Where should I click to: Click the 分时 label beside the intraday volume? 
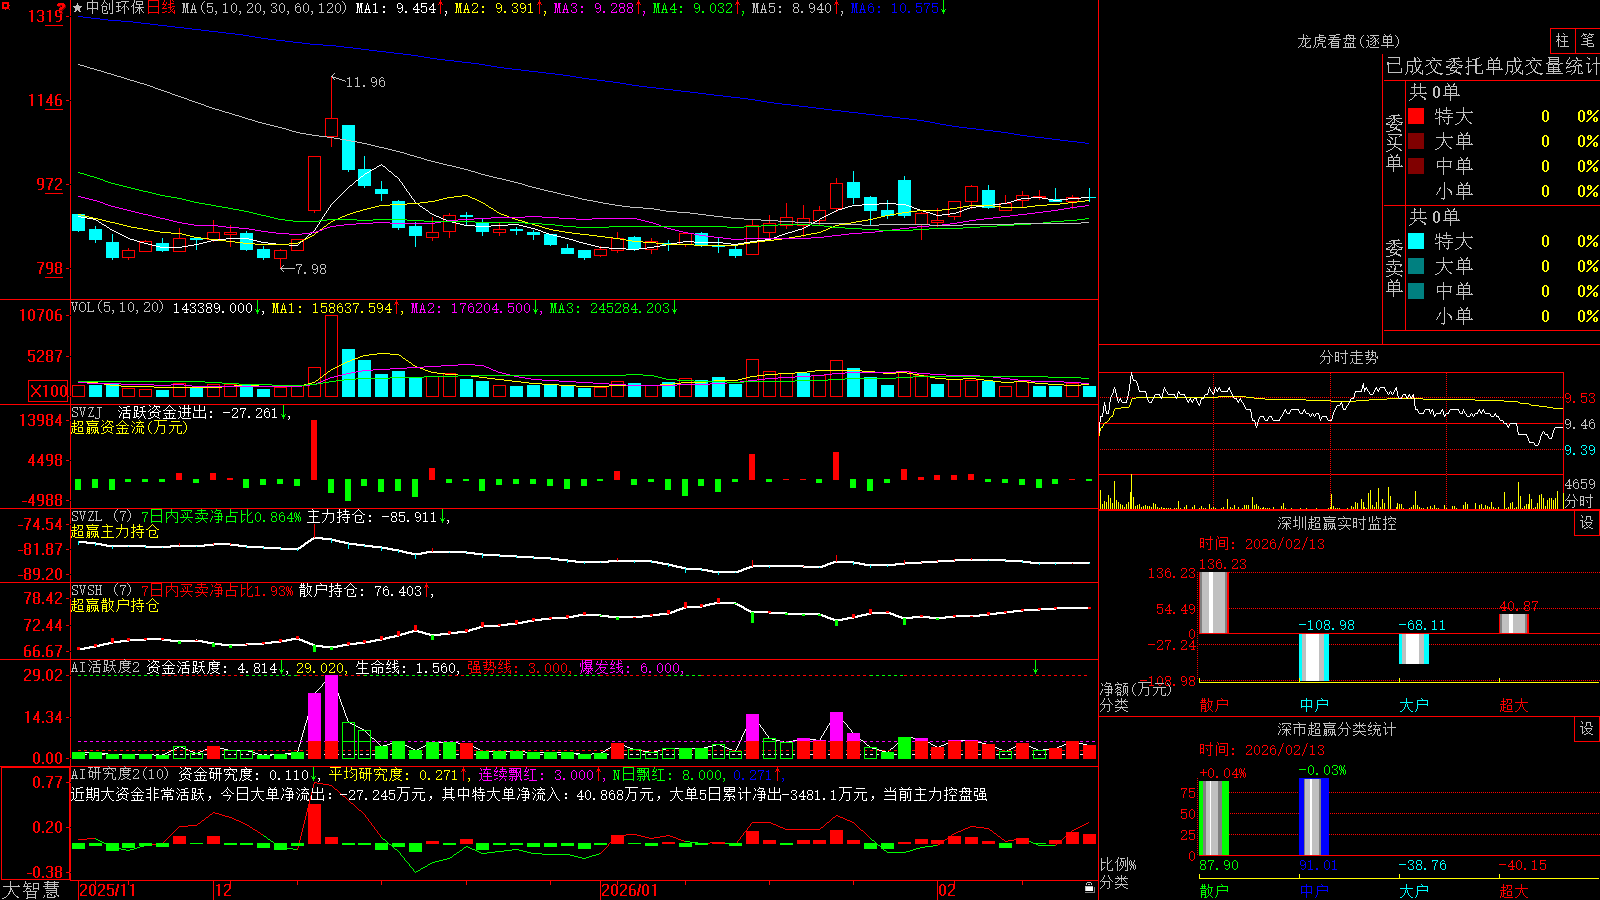1579,501
